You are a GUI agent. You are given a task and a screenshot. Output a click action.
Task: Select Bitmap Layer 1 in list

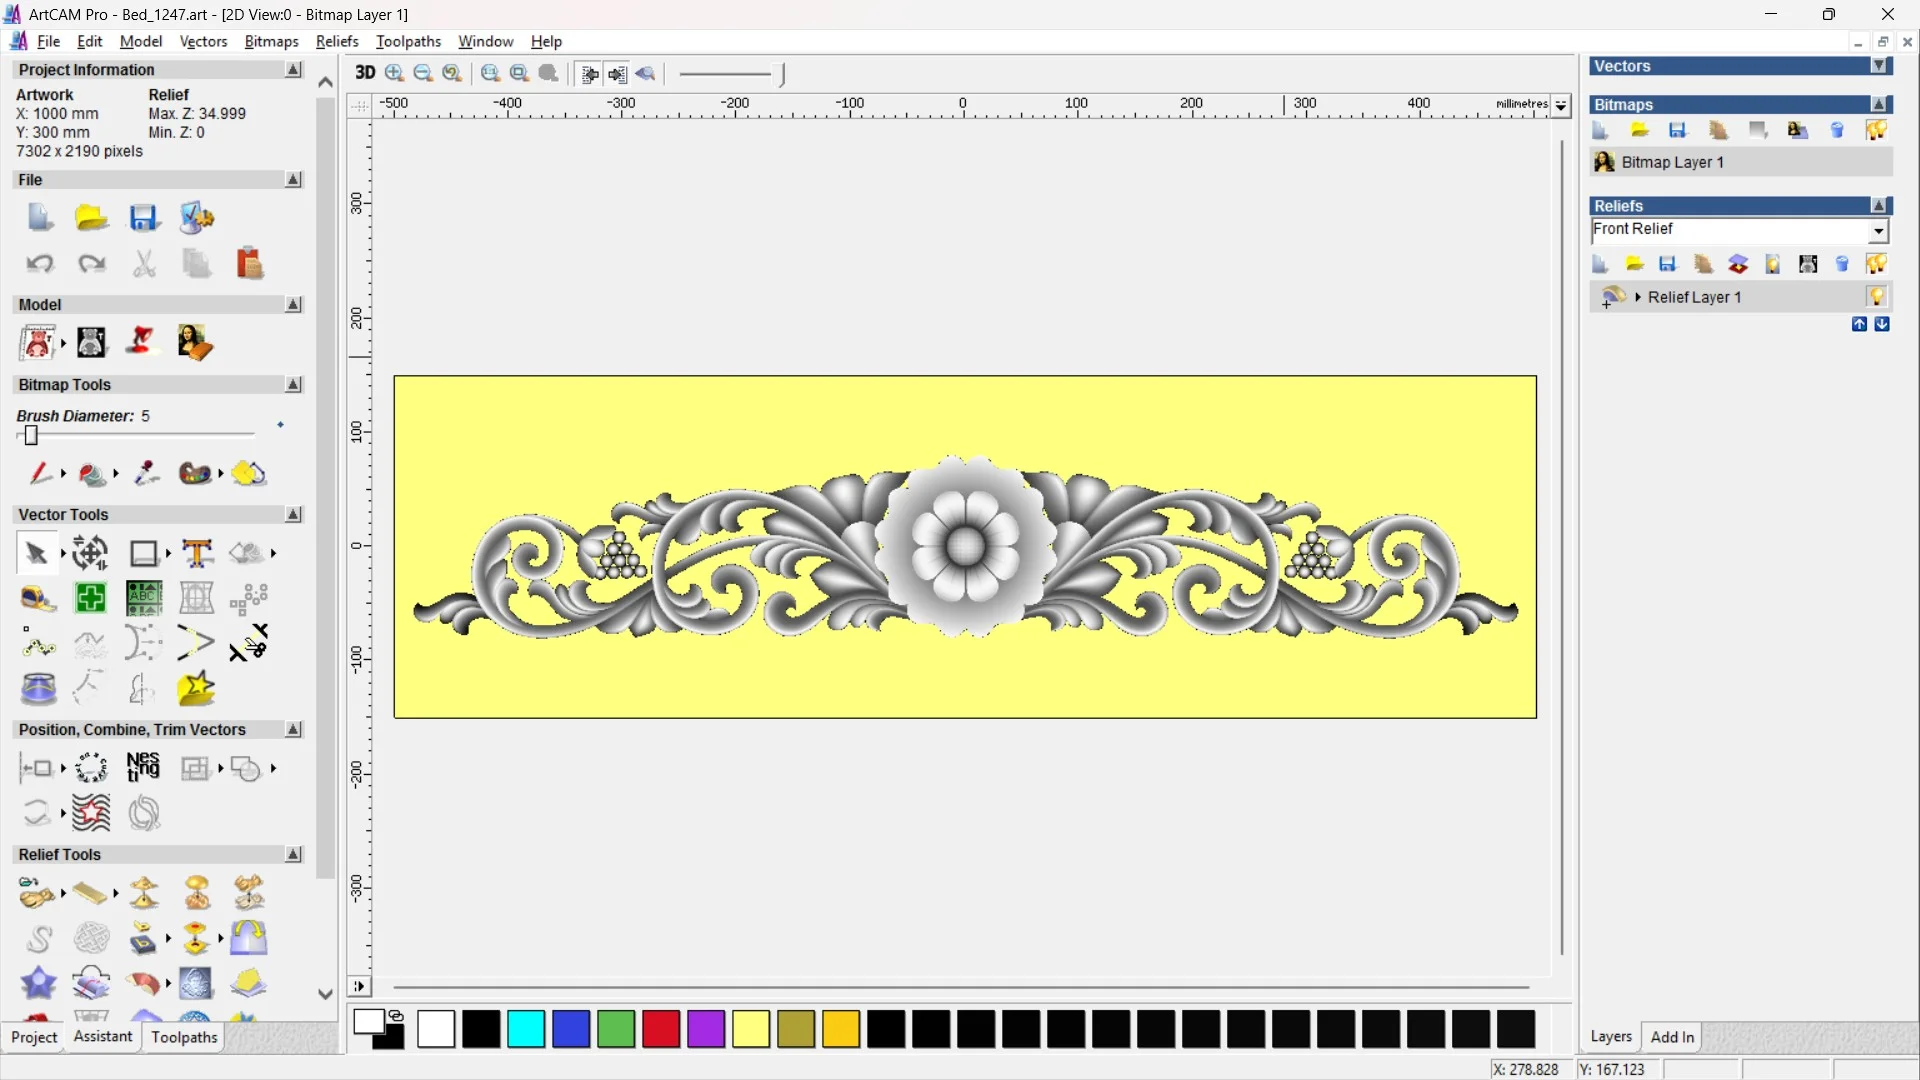coord(1672,162)
